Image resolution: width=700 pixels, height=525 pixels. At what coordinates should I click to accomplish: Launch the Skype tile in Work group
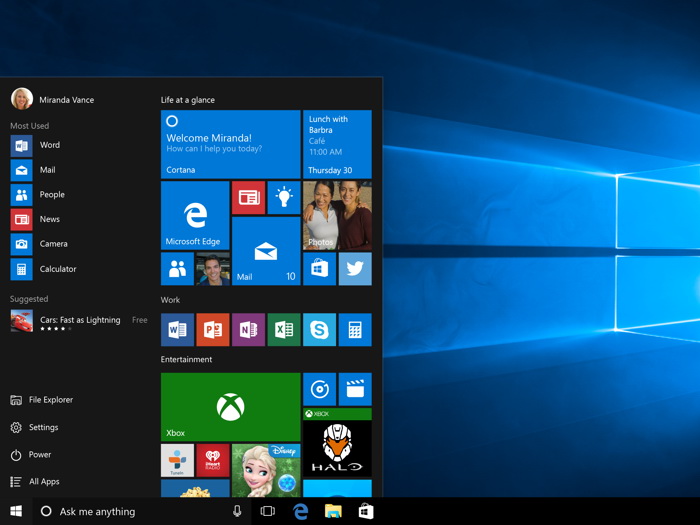click(x=320, y=329)
